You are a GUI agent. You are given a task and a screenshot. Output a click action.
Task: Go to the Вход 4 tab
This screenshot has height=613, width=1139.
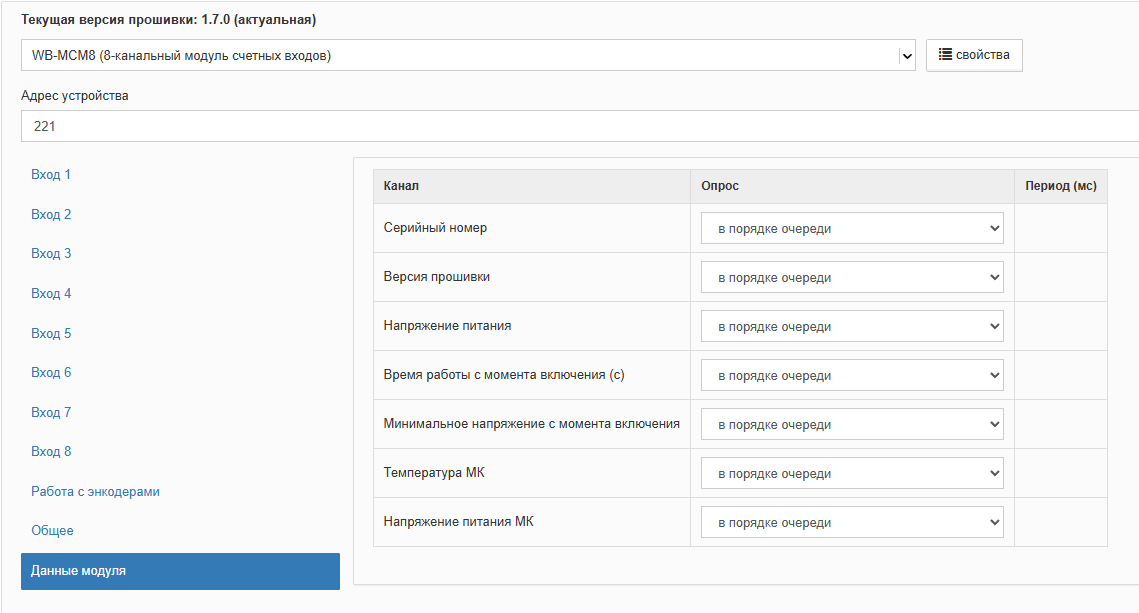pyautogui.click(x=51, y=294)
